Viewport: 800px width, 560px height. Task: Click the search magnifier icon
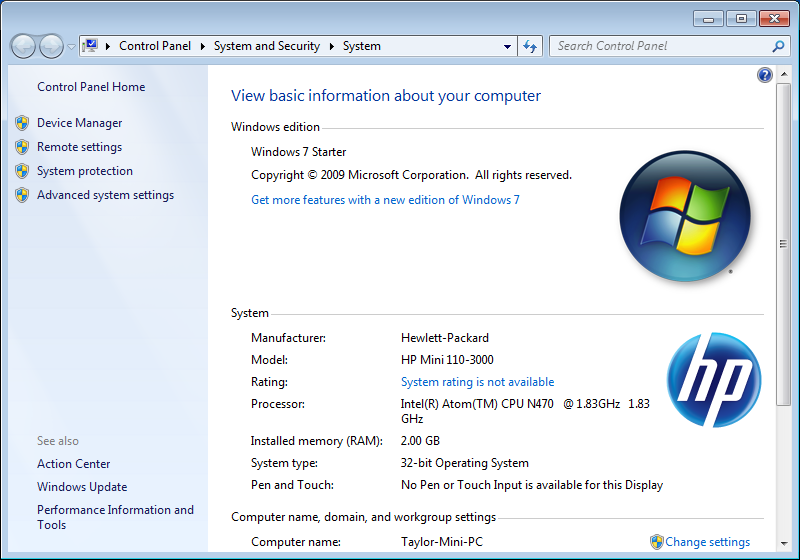pos(778,46)
